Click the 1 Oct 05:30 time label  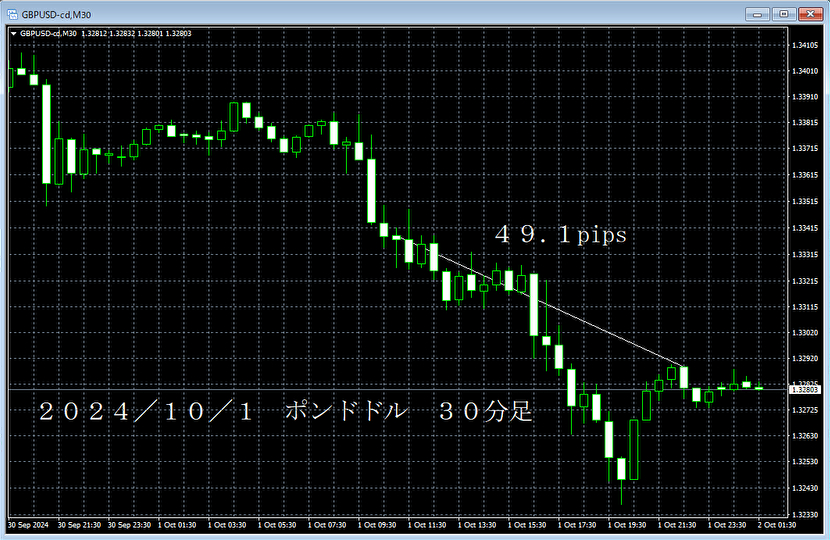click(277, 525)
